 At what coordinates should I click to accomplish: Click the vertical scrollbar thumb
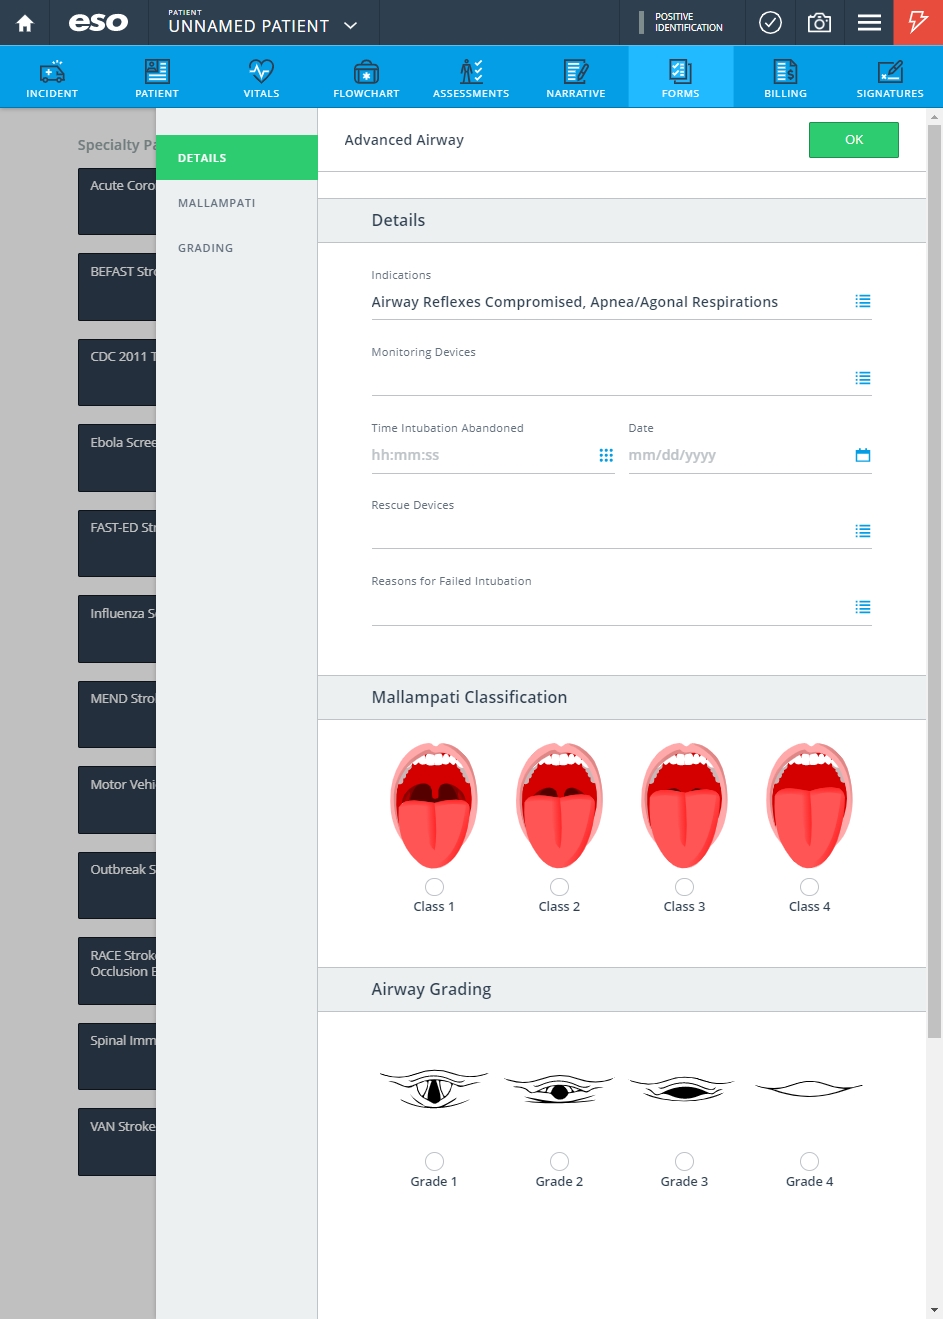click(x=935, y=580)
